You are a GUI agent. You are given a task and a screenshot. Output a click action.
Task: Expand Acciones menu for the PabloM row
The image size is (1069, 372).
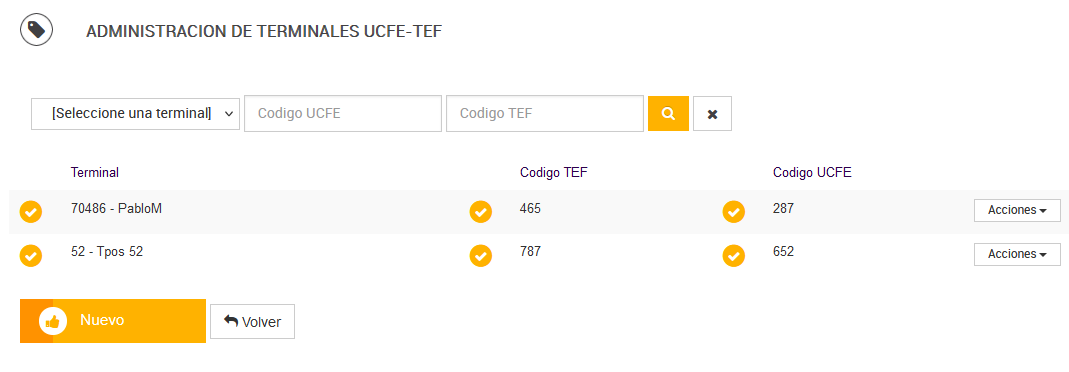[x=1017, y=211]
